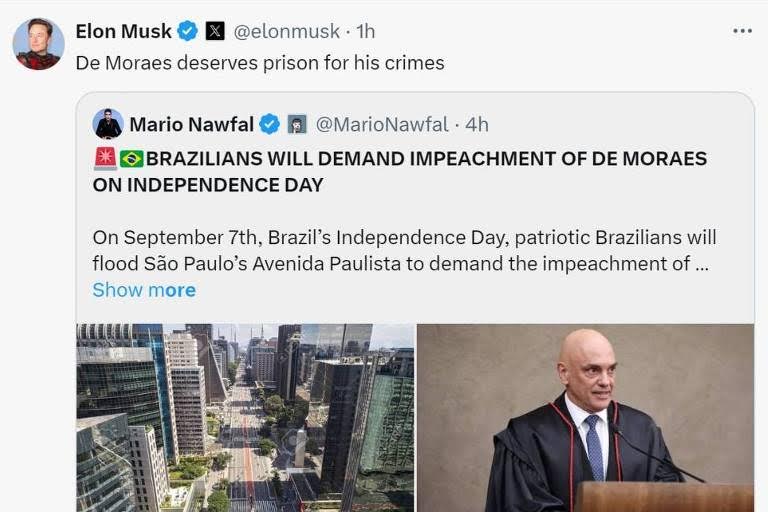768x512 pixels.
Task: Click the blue verified badge beside Elon Musk
Action: coord(187,31)
